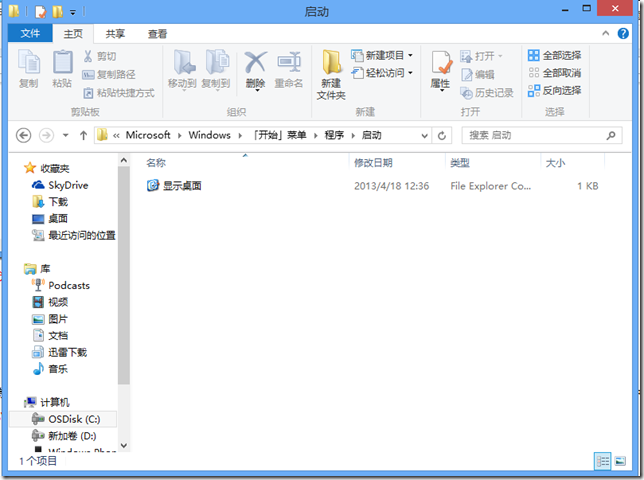Open the Podcasts library
The height and width of the screenshot is (480, 644).
61,285
